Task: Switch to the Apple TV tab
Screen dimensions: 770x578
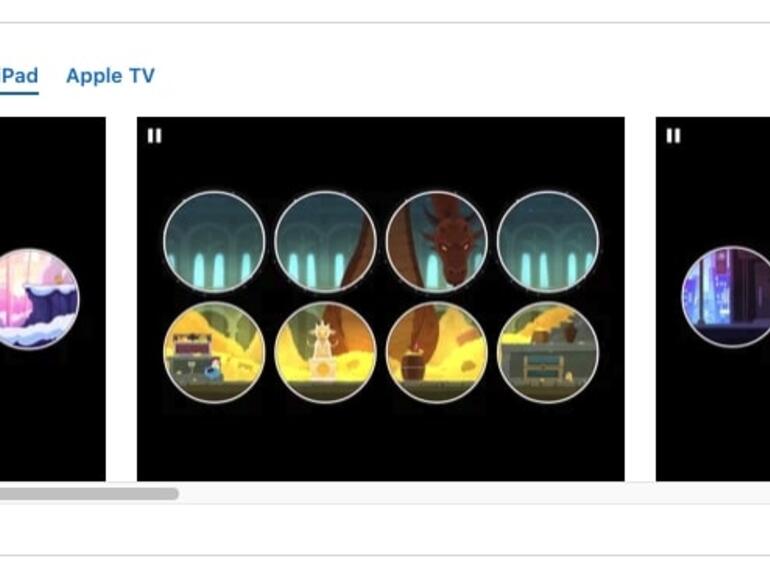Action: pos(110,76)
